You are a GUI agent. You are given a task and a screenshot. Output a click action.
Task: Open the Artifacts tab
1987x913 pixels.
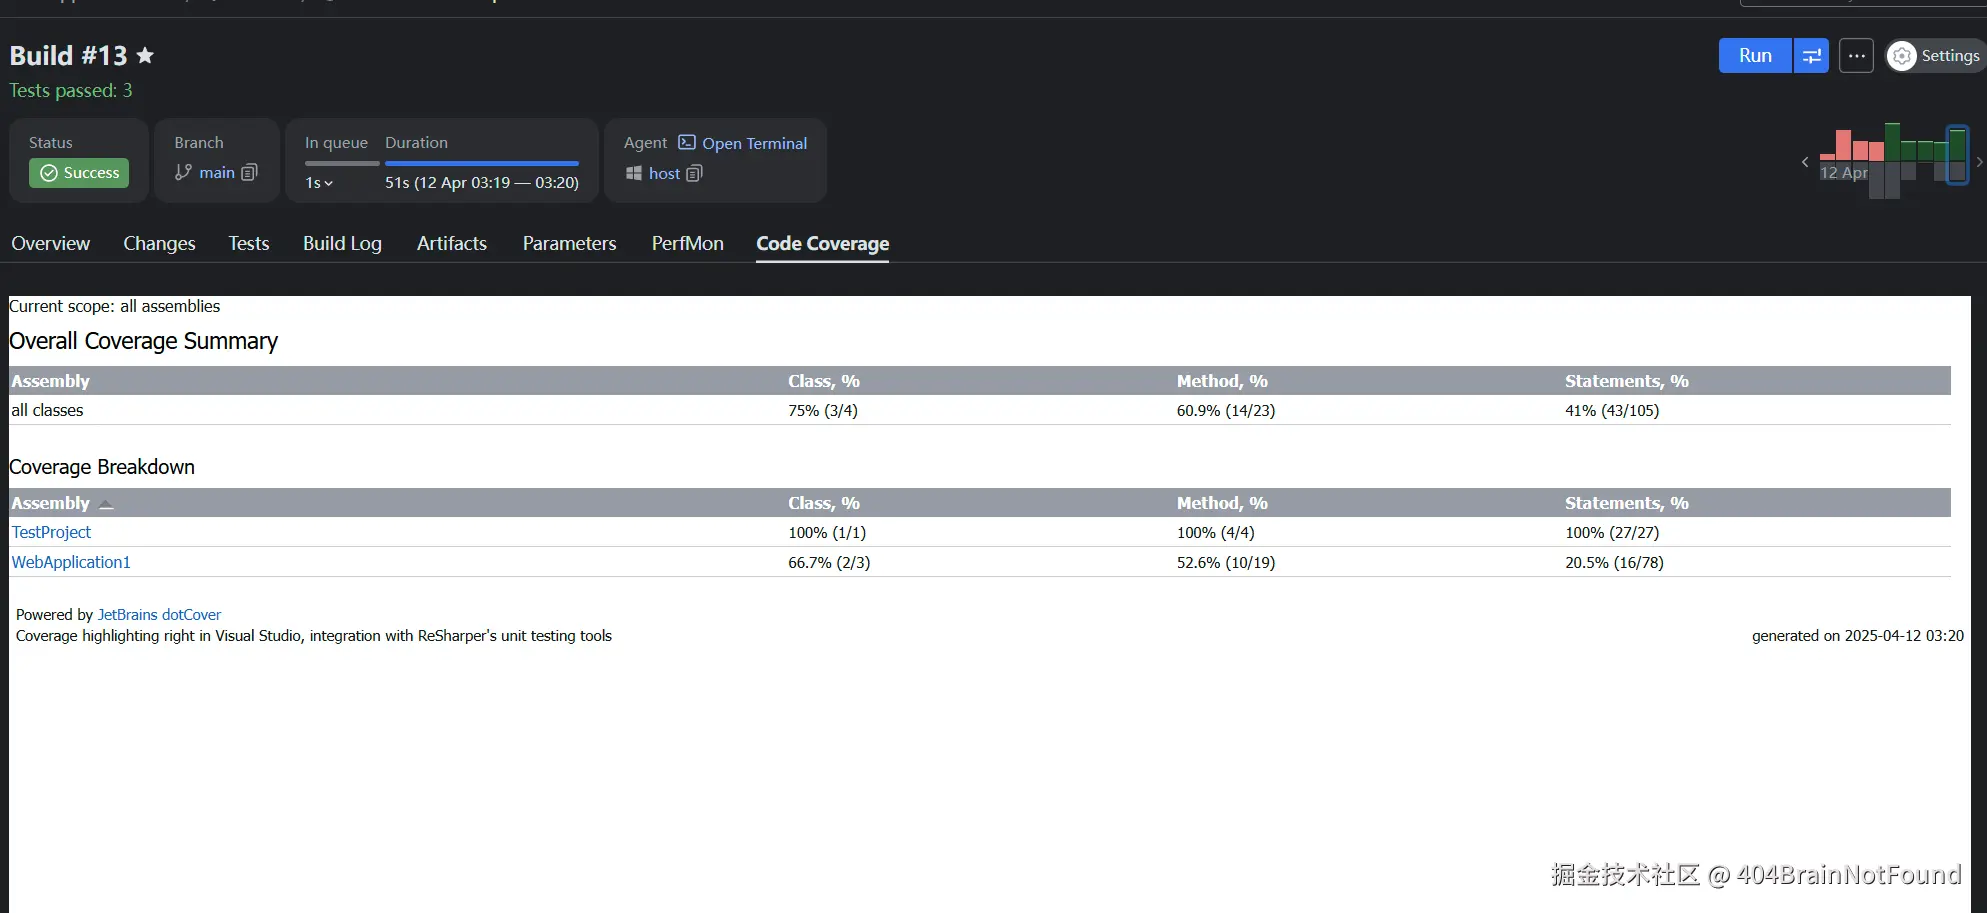click(451, 243)
